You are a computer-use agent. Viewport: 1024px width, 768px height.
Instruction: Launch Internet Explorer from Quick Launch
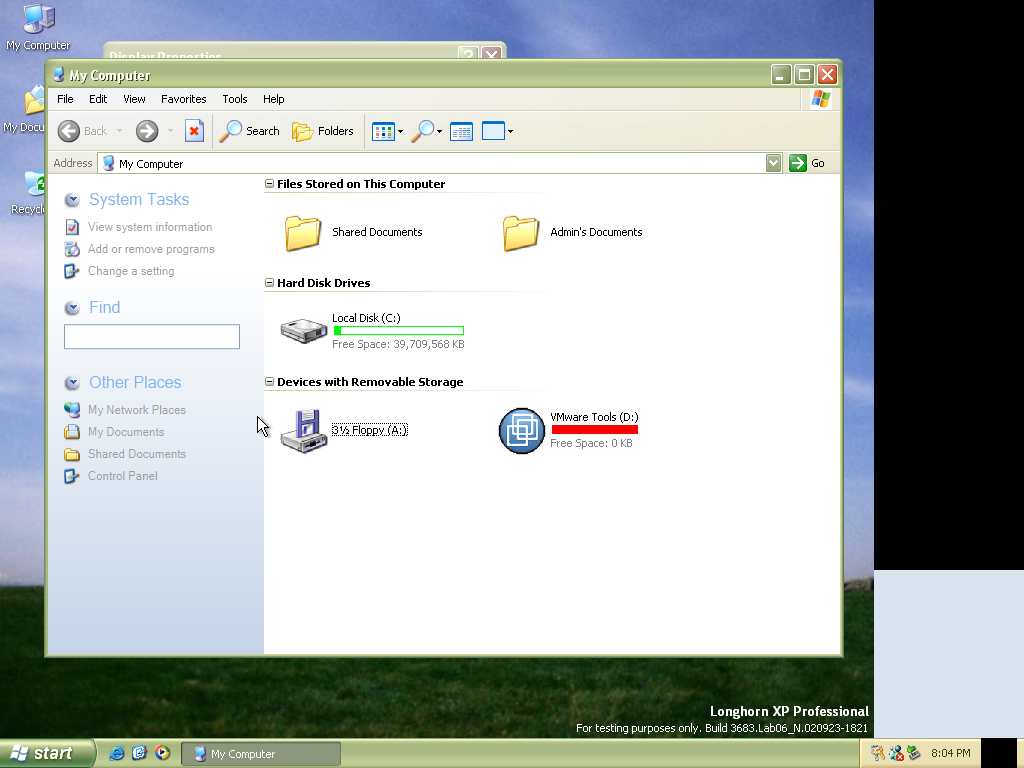point(117,753)
